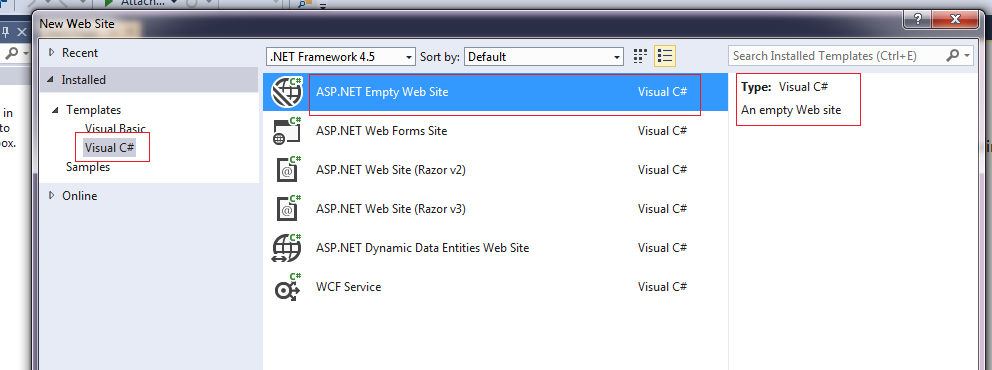992x370 pixels.
Task: Choose ASP.NET Web Site (Razor v2)
Action: pos(391,170)
